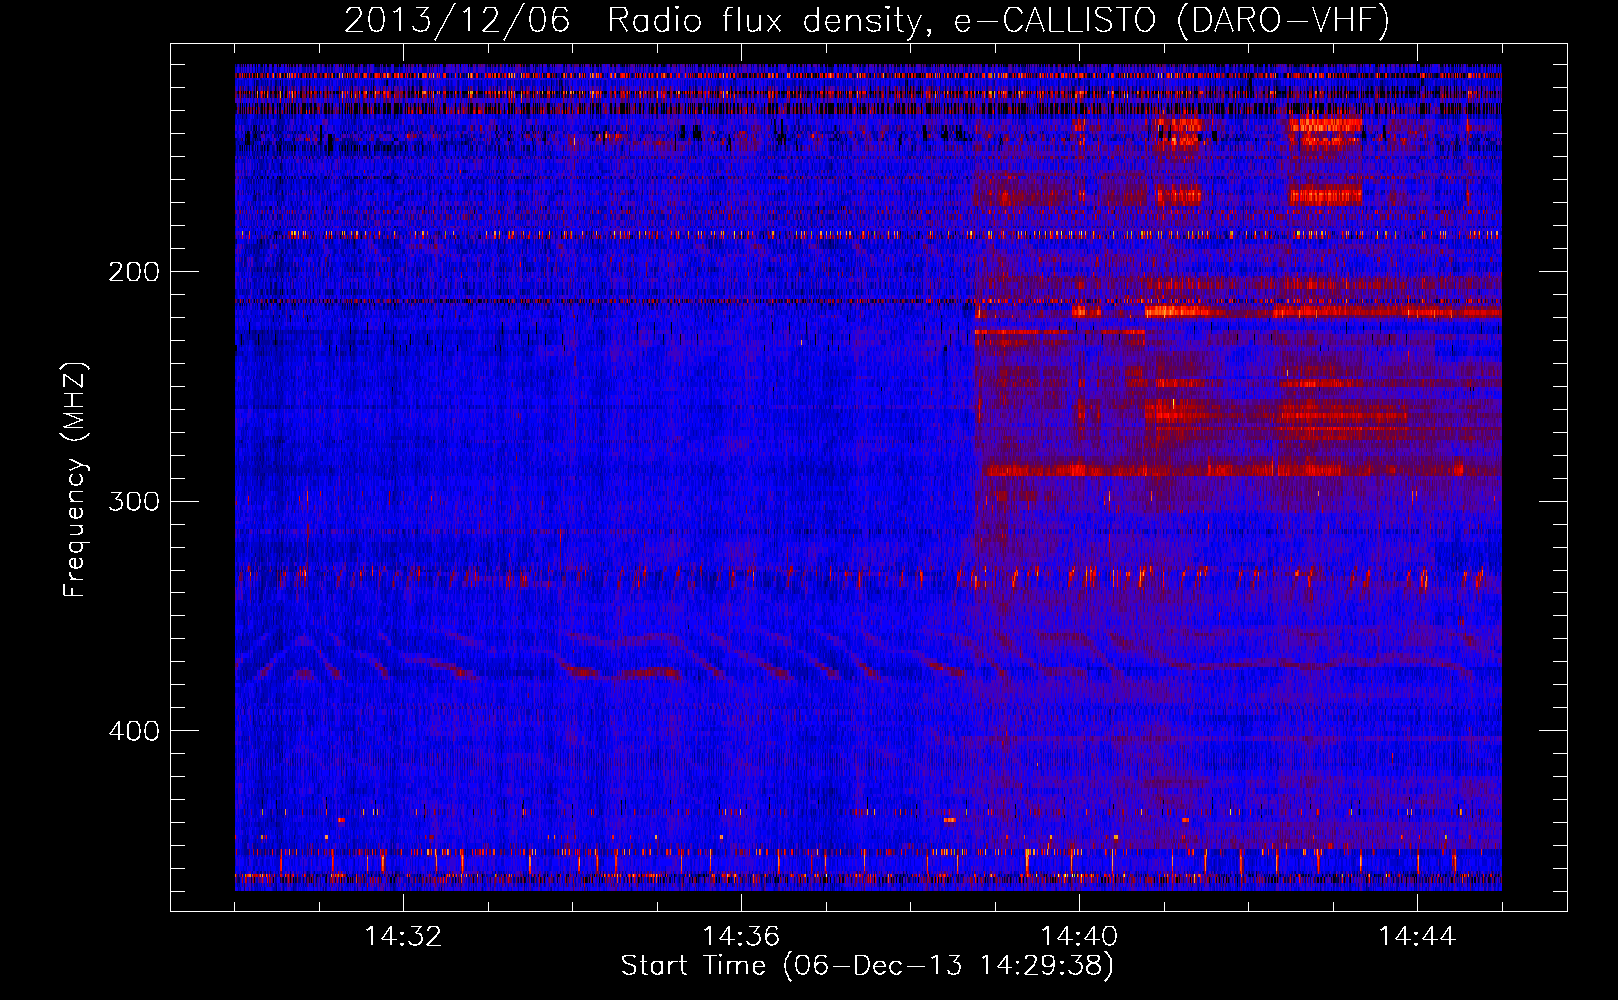This screenshot has height=1000, width=1618.
Task: Click the 400 frequency tick label
Action: tap(134, 731)
